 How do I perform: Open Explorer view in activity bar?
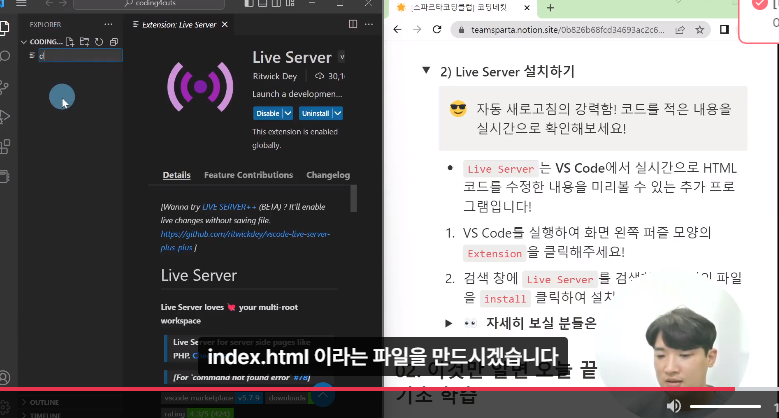pos(4,28)
